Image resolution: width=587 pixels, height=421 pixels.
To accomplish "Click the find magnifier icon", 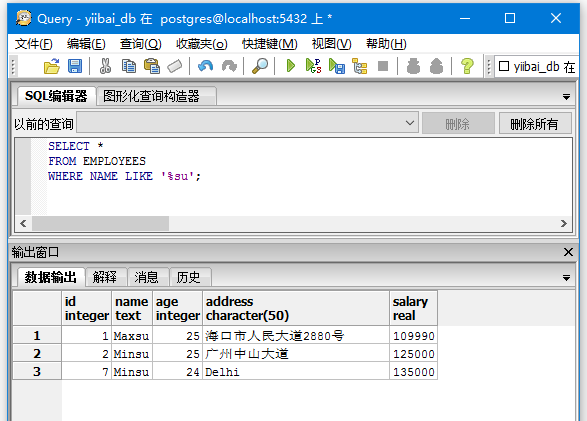I will (260, 66).
